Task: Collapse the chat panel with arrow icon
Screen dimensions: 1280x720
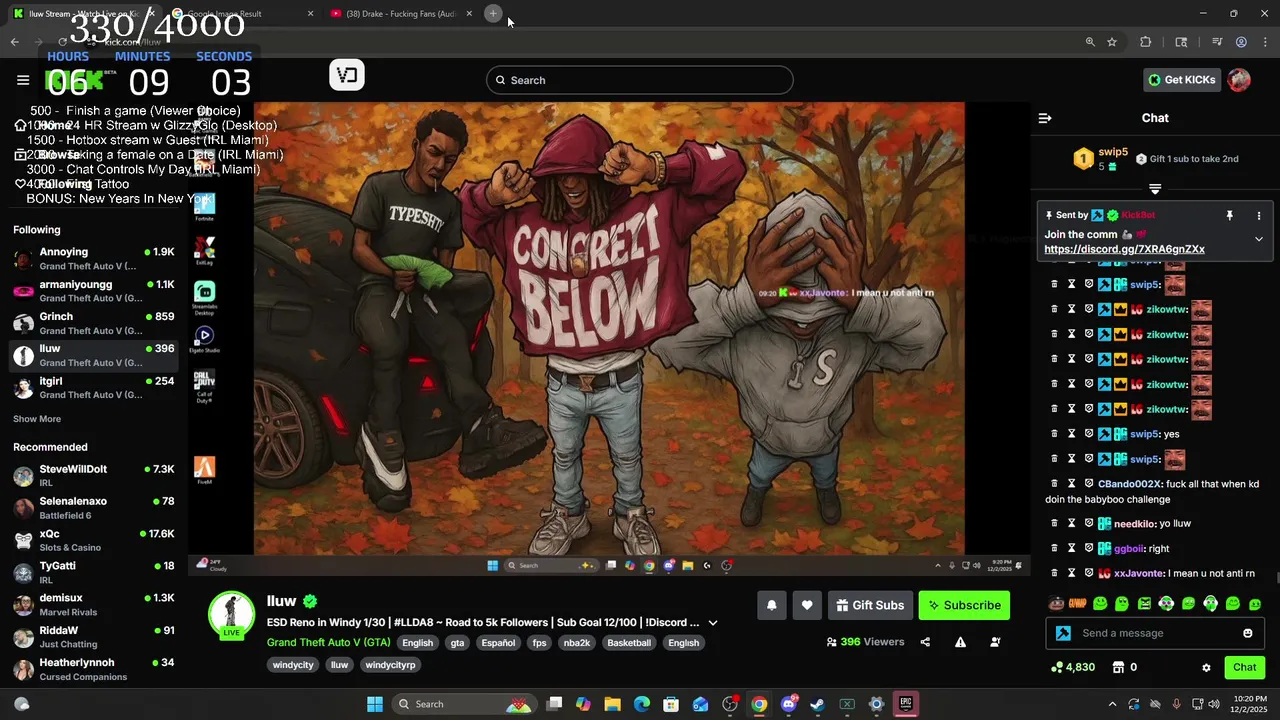Action: (1045, 118)
